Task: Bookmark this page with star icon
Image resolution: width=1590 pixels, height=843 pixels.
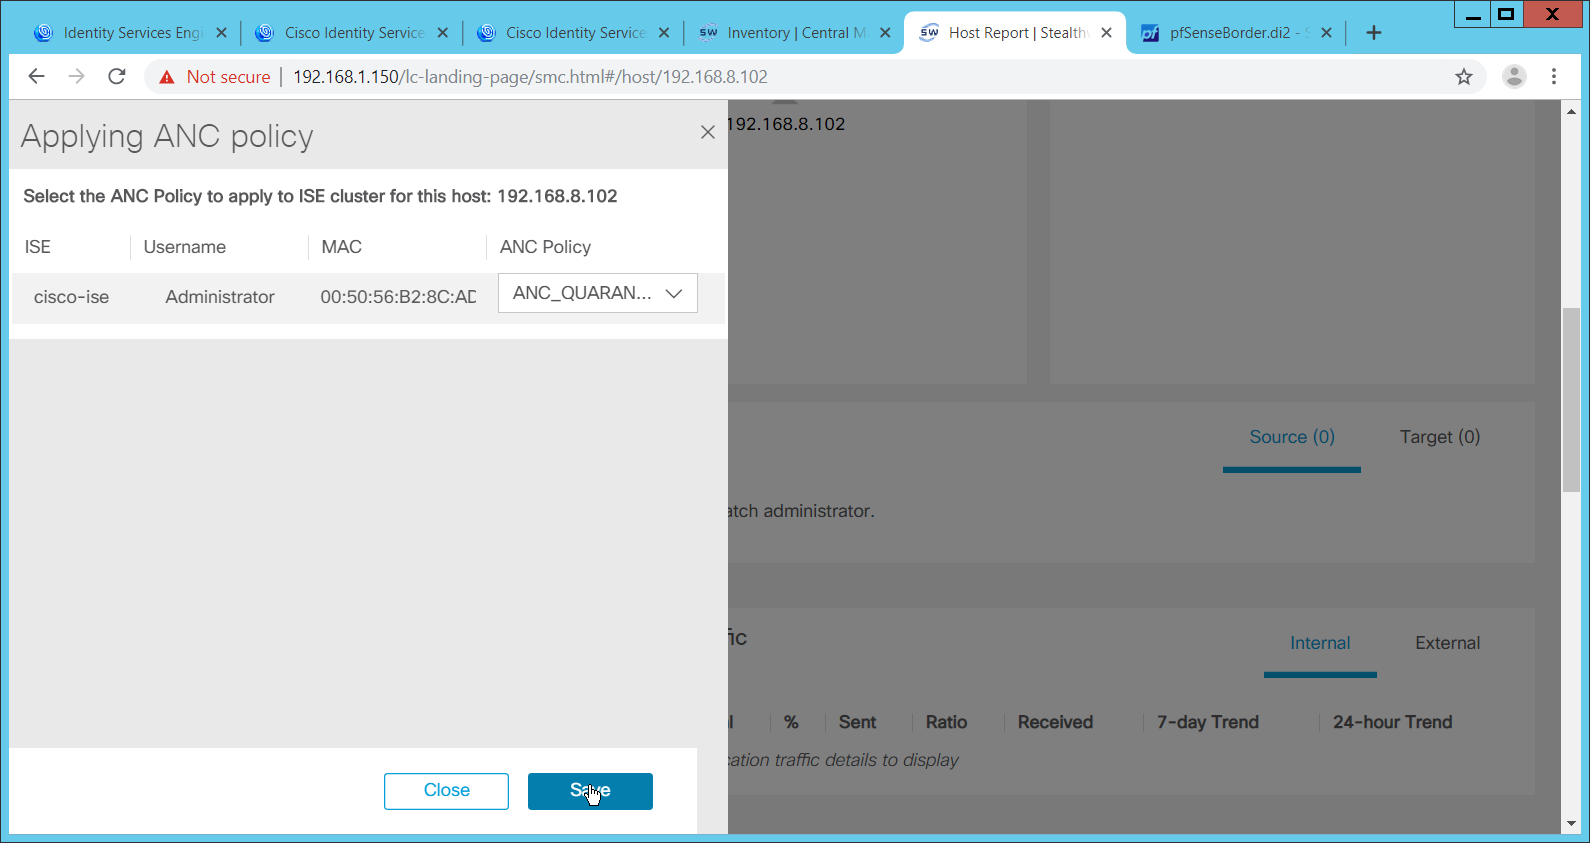Action: tap(1464, 77)
